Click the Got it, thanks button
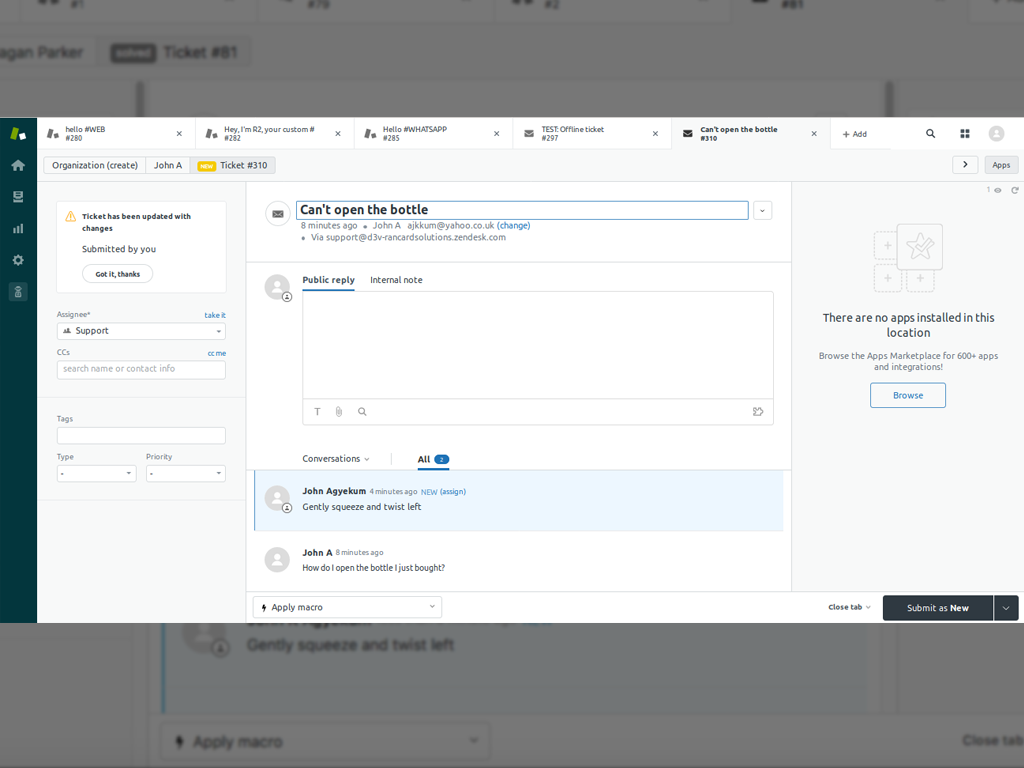The width and height of the screenshot is (1024, 768). click(117, 274)
